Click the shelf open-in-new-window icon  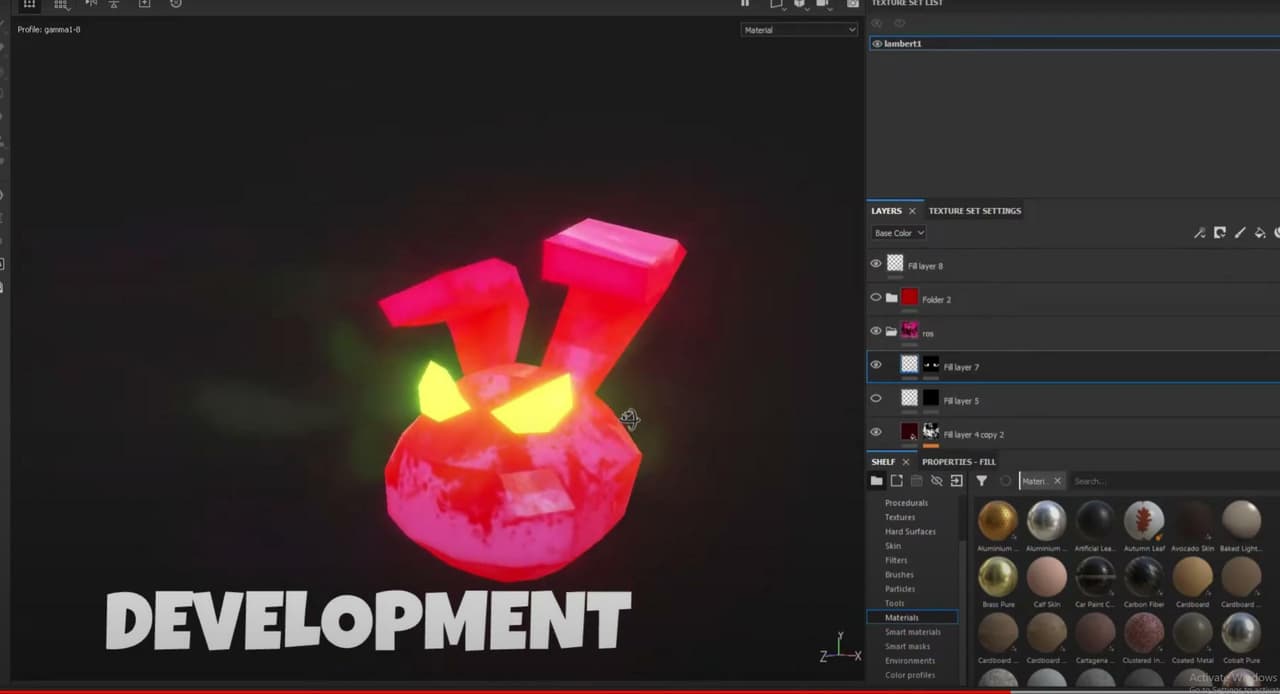tap(897, 481)
